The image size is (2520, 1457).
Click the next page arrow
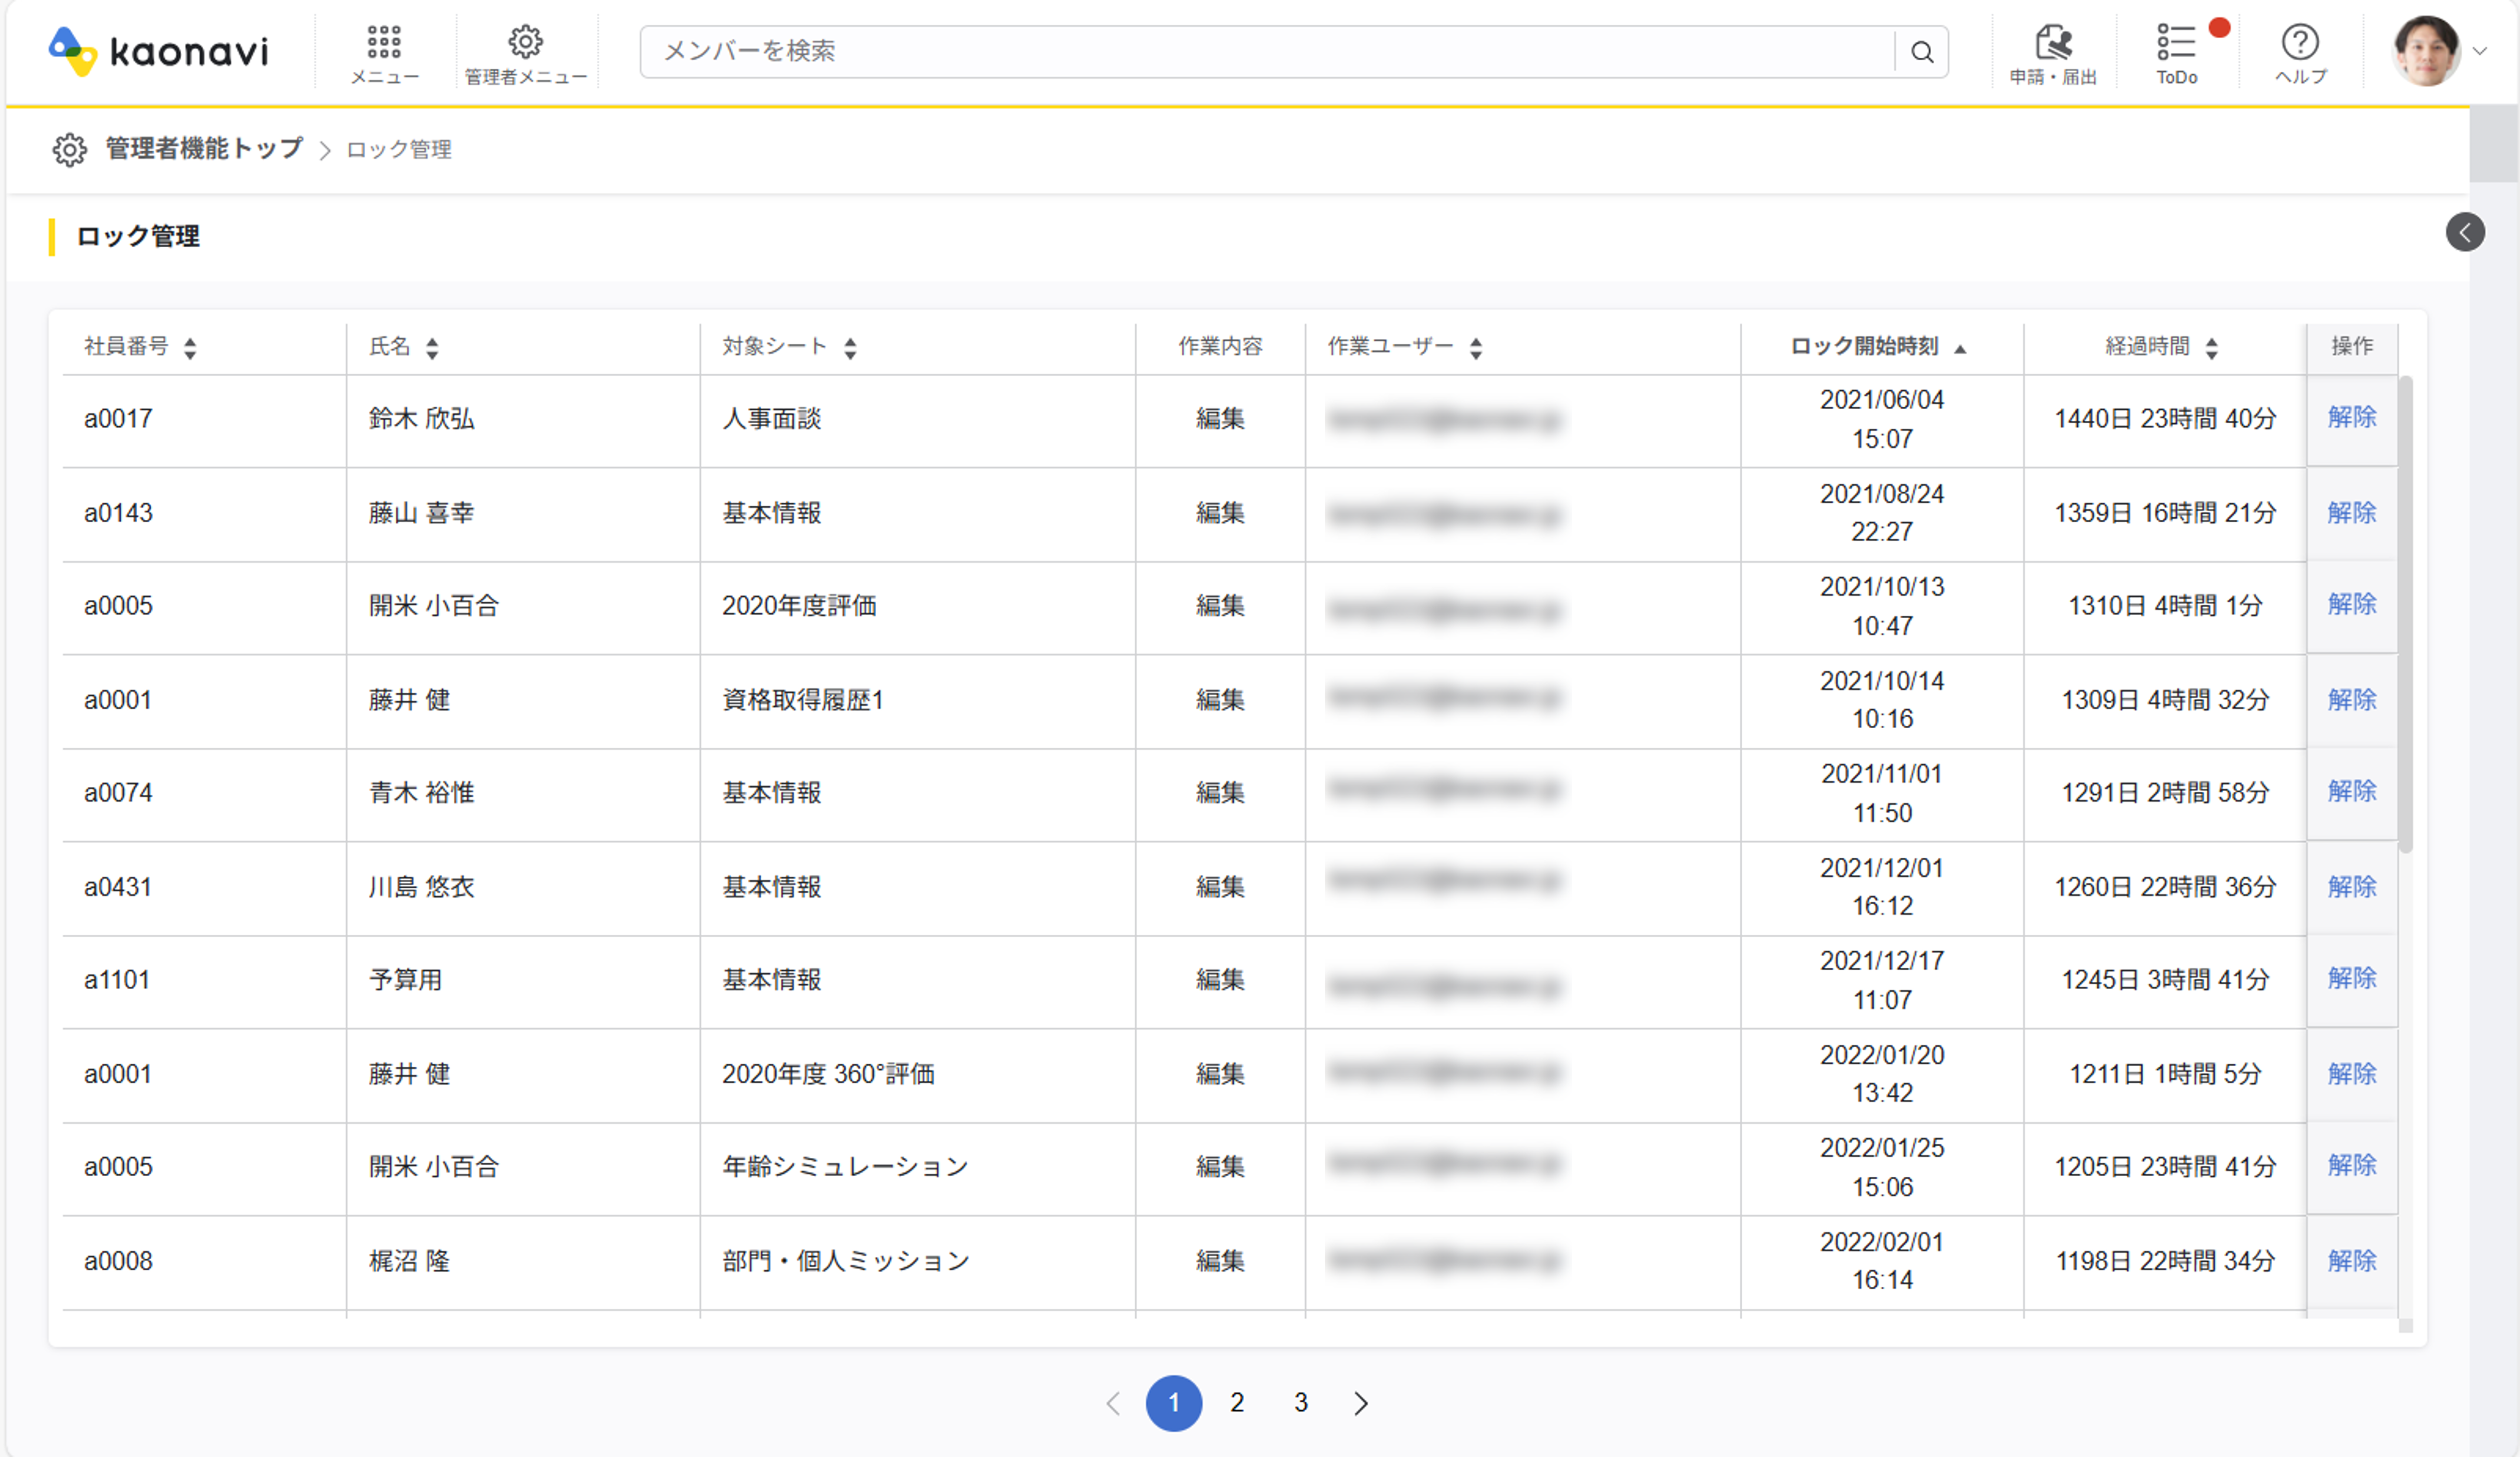coord(1360,1403)
